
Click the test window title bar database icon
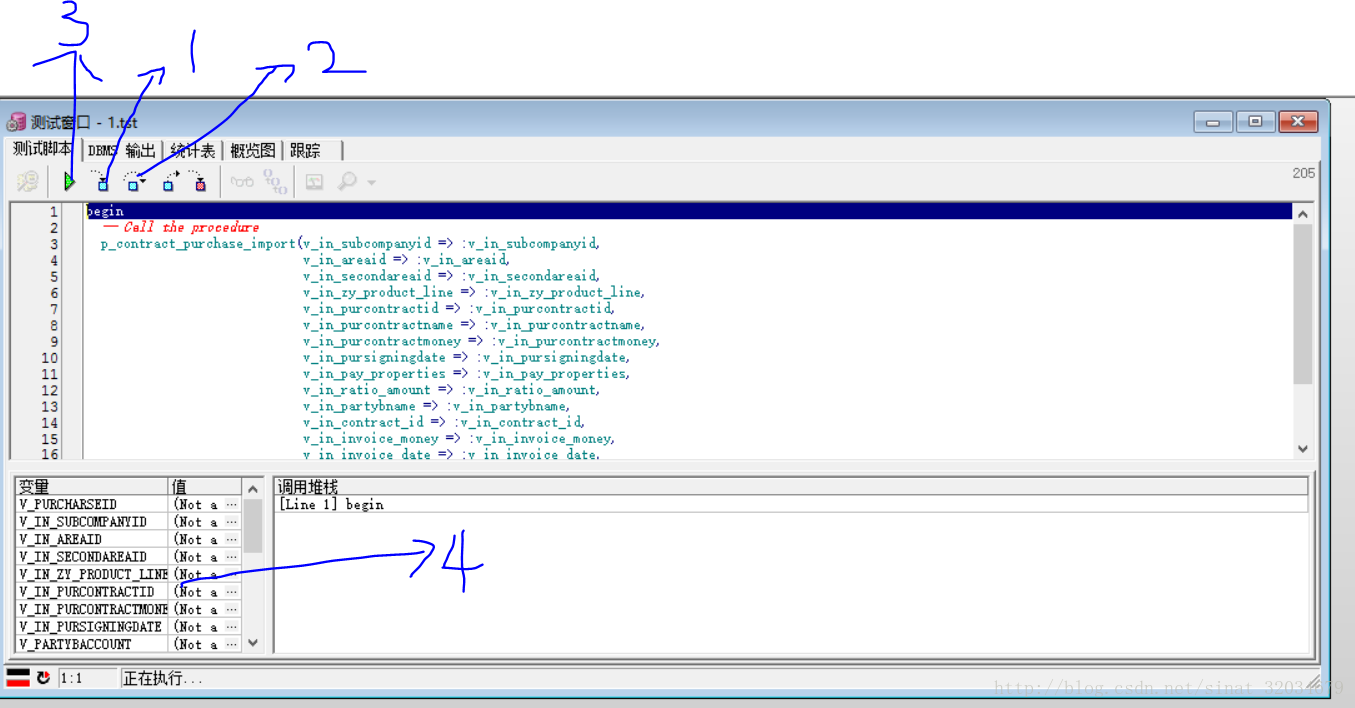[x=16, y=122]
